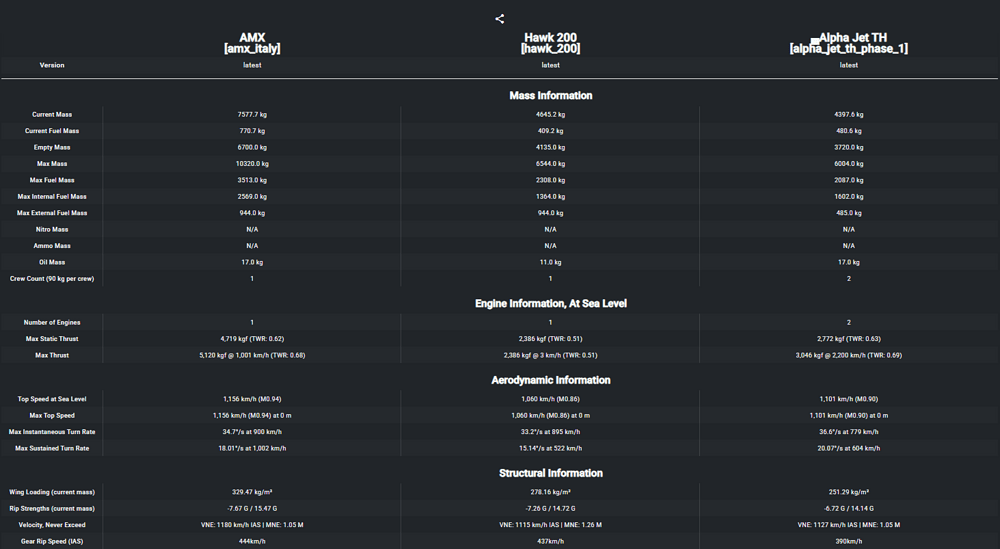Click the Structural Information section header

click(x=550, y=473)
